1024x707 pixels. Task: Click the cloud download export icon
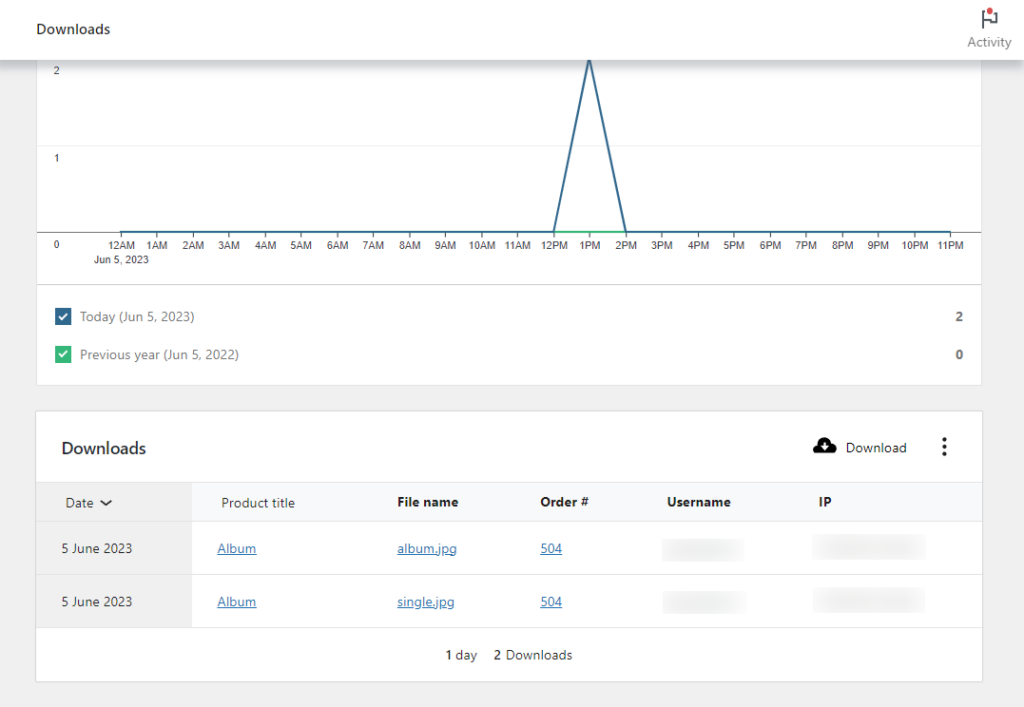pyautogui.click(x=824, y=447)
